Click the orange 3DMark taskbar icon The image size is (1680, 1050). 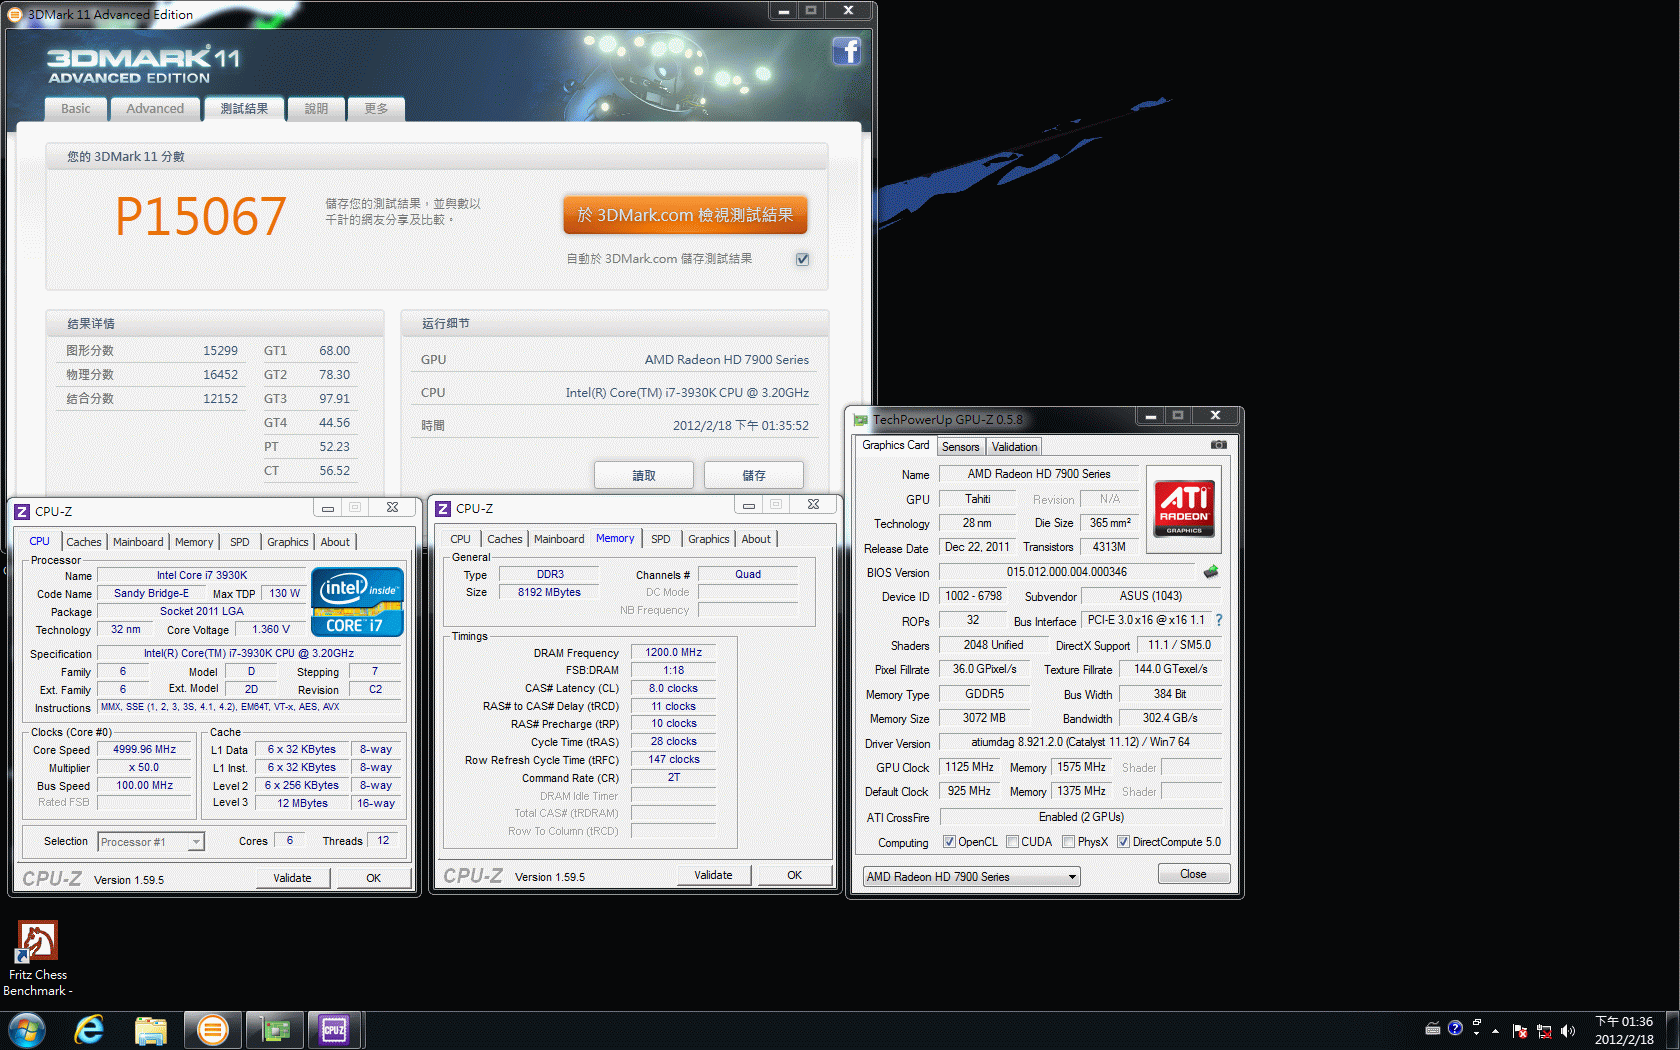(x=212, y=1030)
